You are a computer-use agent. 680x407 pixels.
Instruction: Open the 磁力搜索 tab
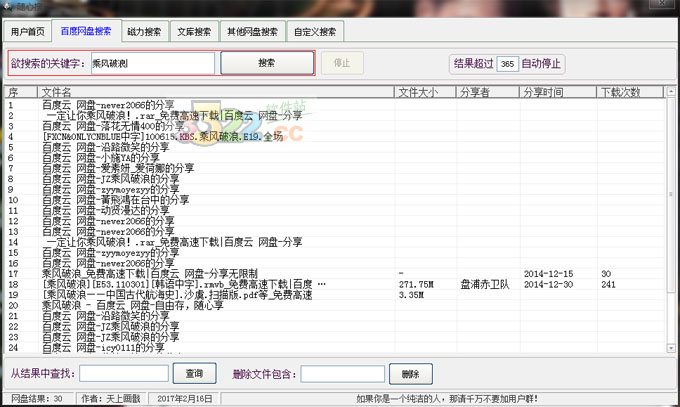[x=144, y=31]
